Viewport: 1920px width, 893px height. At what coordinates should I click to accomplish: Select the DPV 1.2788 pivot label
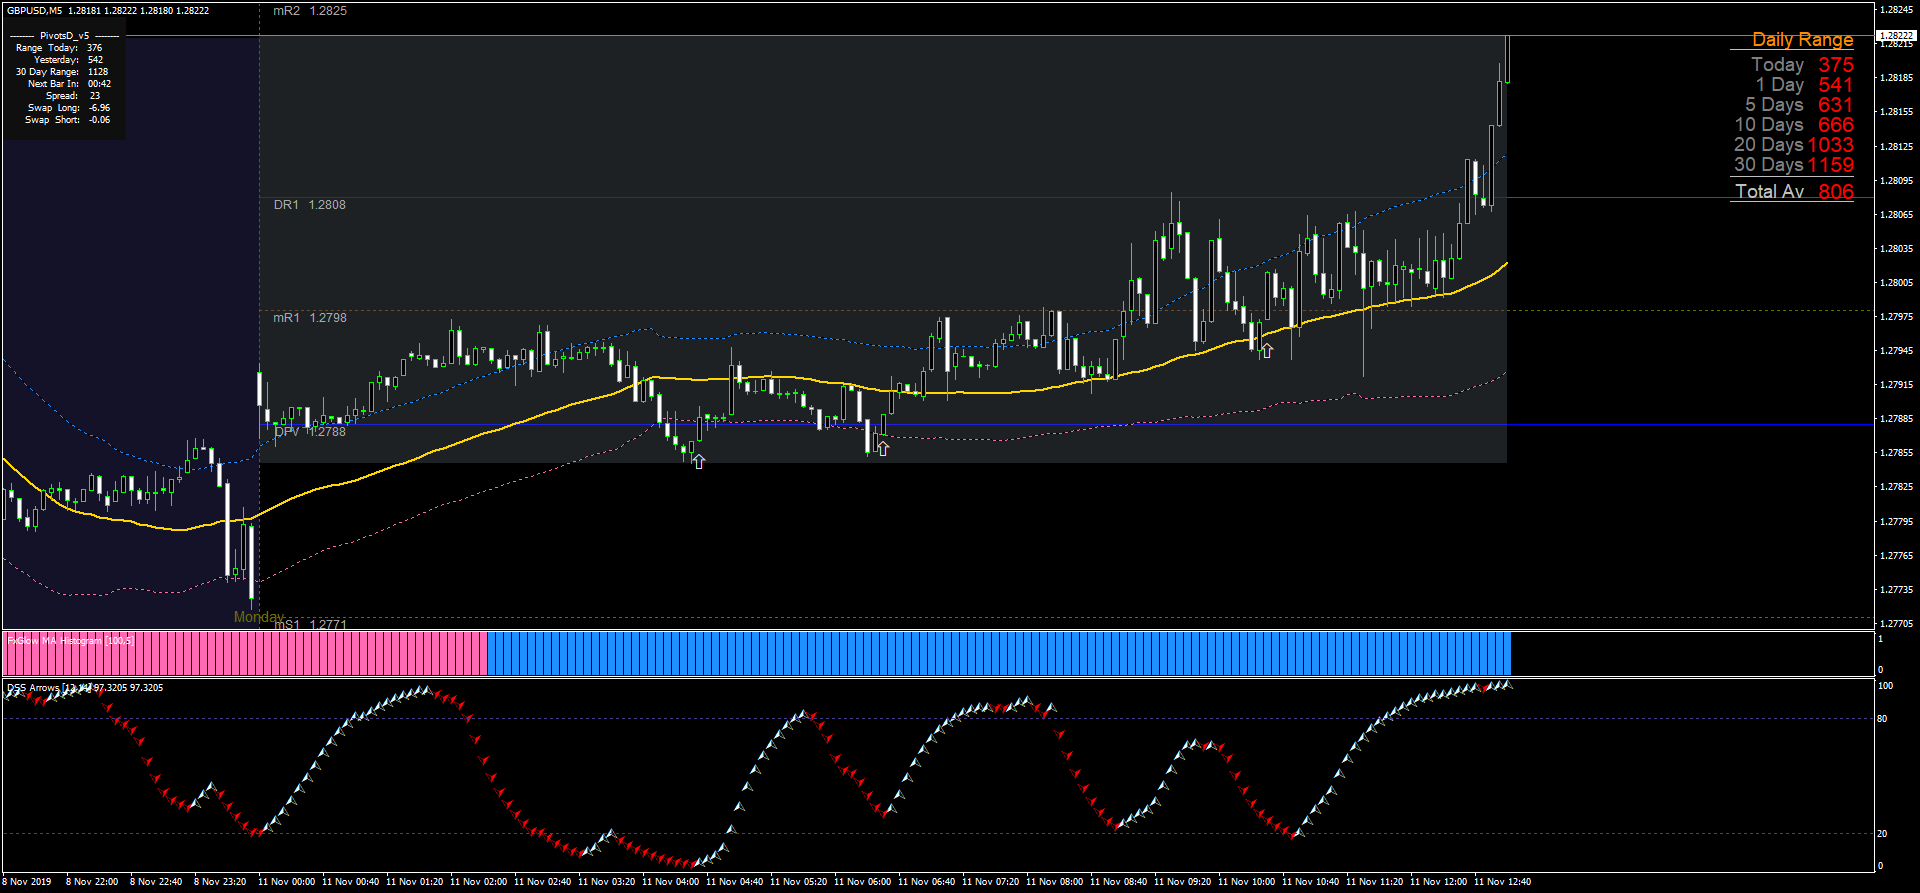(x=310, y=432)
